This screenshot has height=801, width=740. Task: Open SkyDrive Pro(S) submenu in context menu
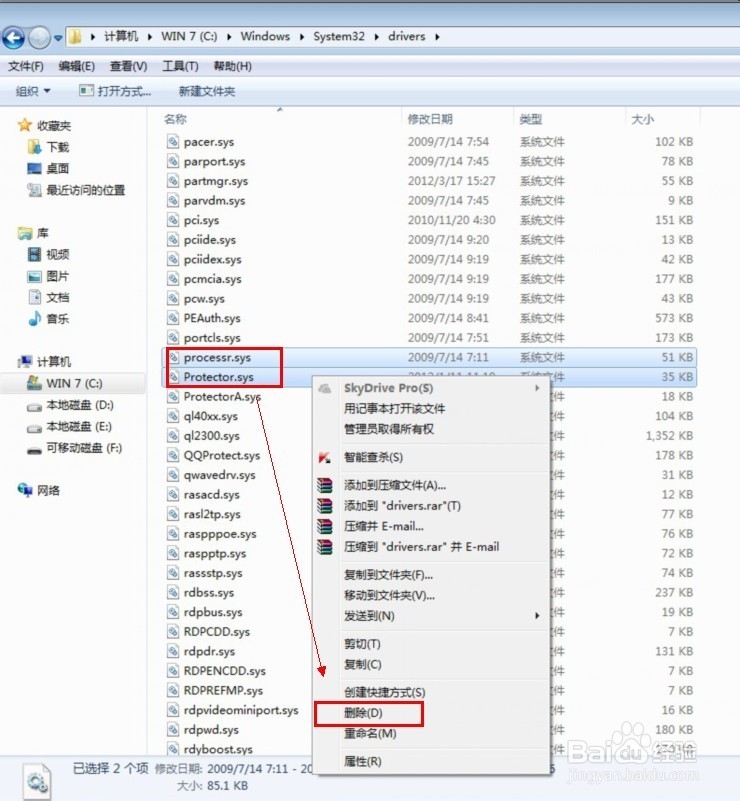pyautogui.click(x=432, y=388)
